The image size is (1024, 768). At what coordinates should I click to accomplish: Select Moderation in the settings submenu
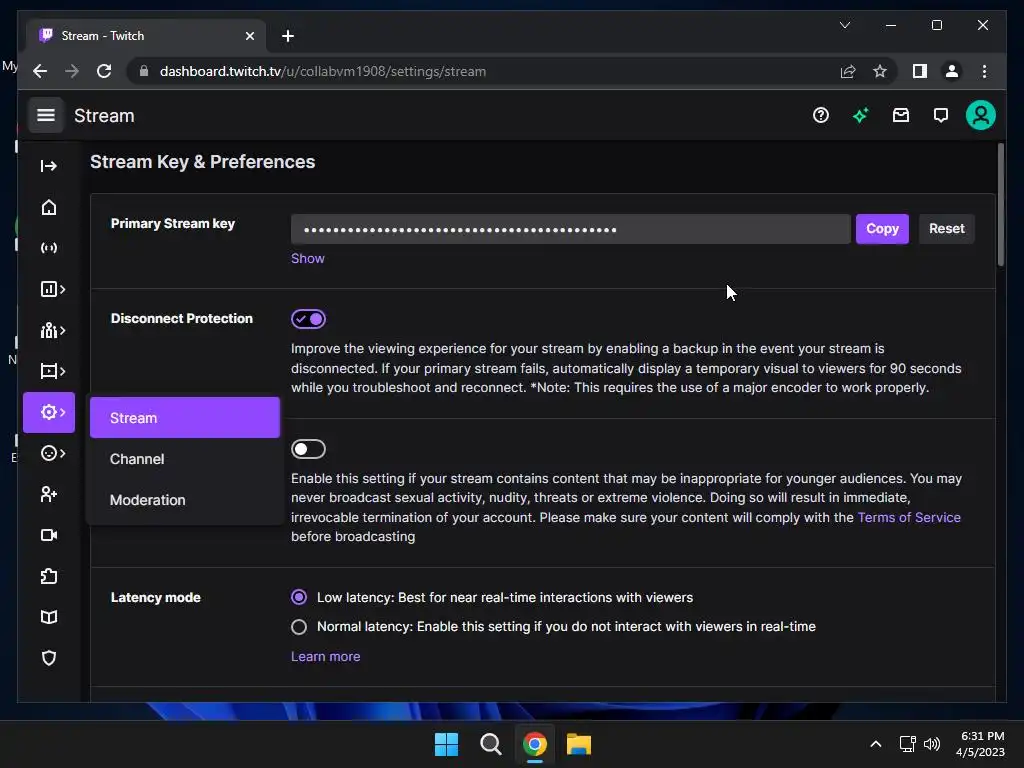[x=185, y=500]
